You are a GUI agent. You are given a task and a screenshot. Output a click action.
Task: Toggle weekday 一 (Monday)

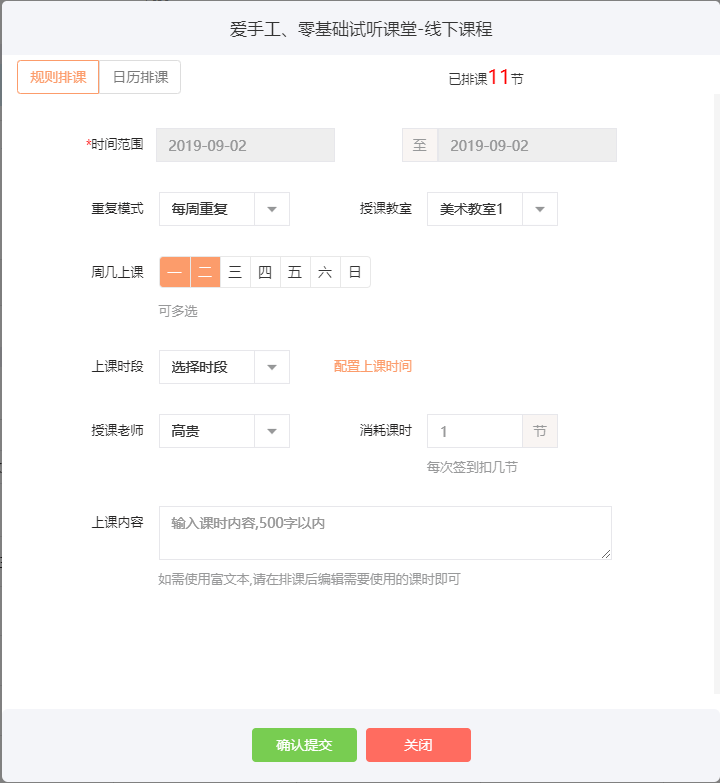point(175,272)
